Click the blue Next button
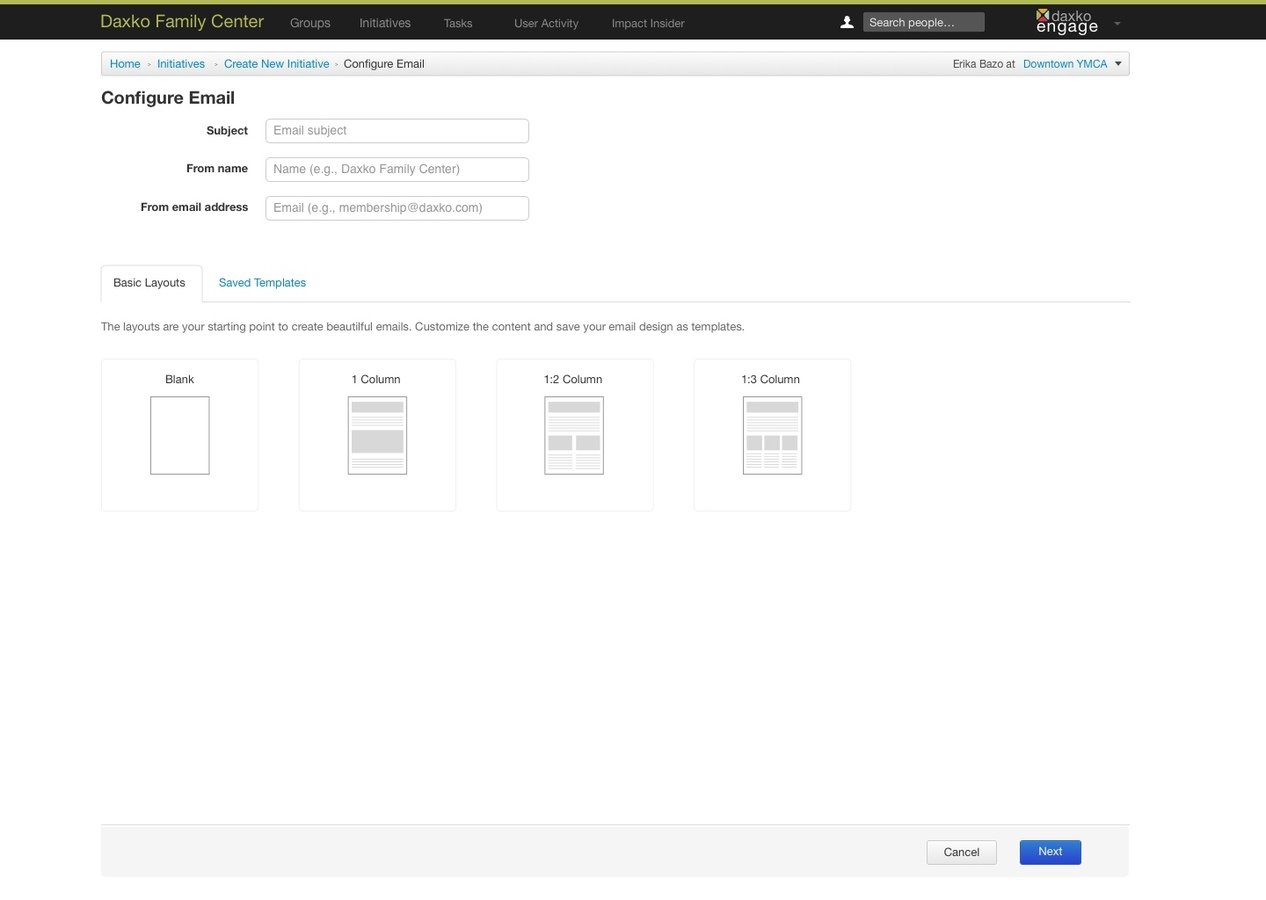The width and height of the screenshot is (1266, 900). click(1050, 852)
